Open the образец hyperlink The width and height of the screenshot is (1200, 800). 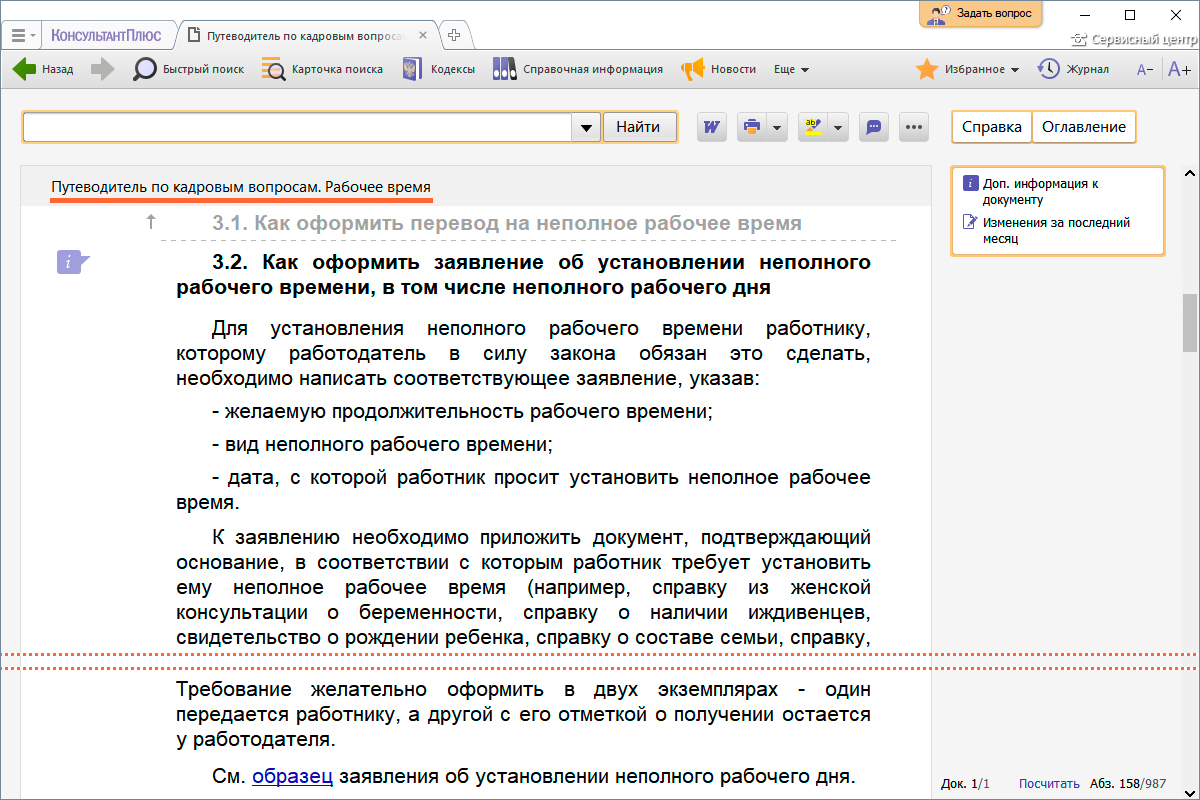[x=292, y=776]
